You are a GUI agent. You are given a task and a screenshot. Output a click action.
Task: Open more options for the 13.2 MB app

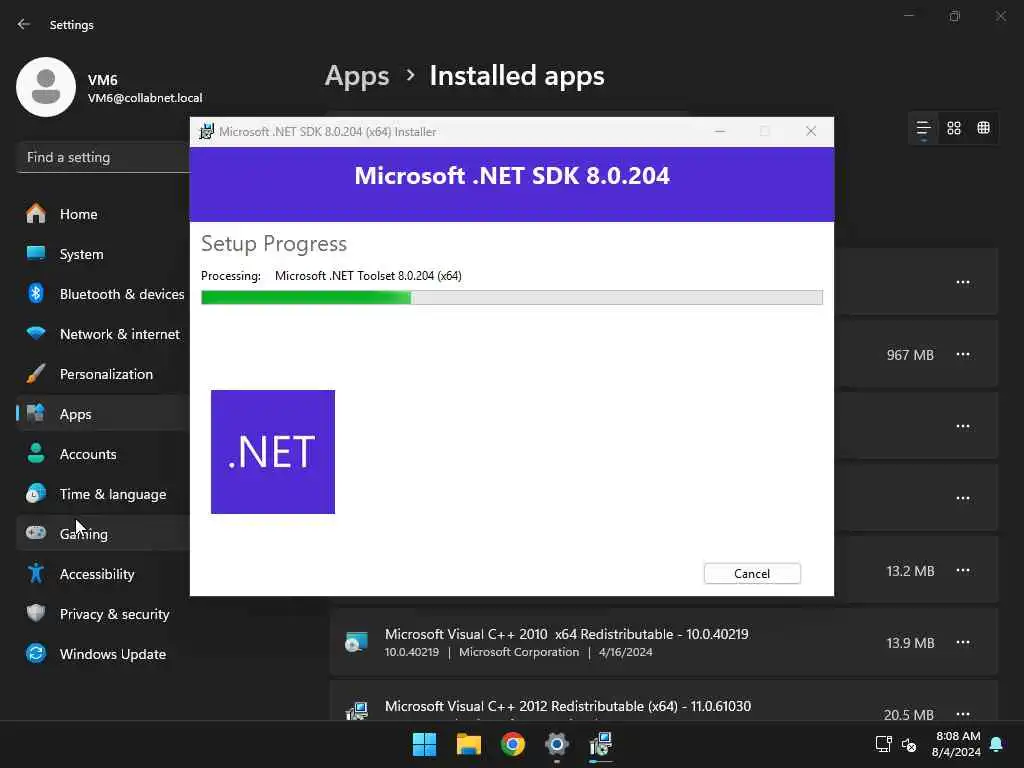point(963,570)
